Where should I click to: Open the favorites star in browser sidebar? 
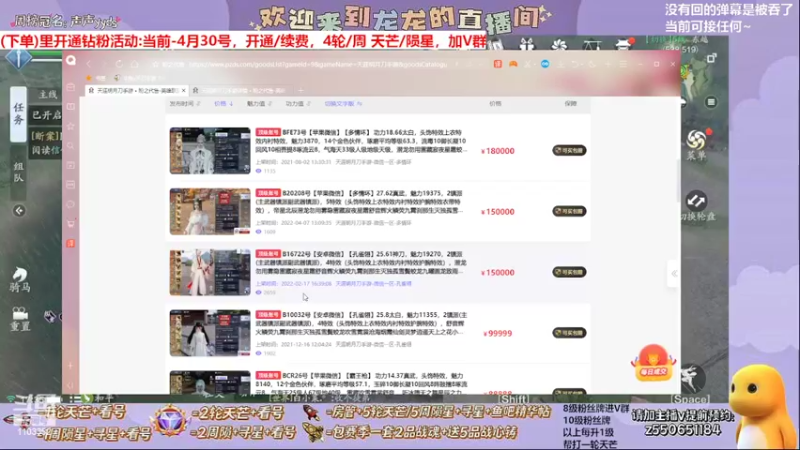71,126
